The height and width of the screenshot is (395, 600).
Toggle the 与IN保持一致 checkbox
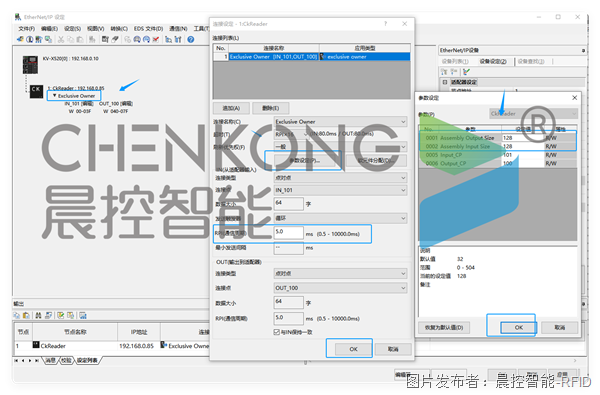[x=276, y=332]
